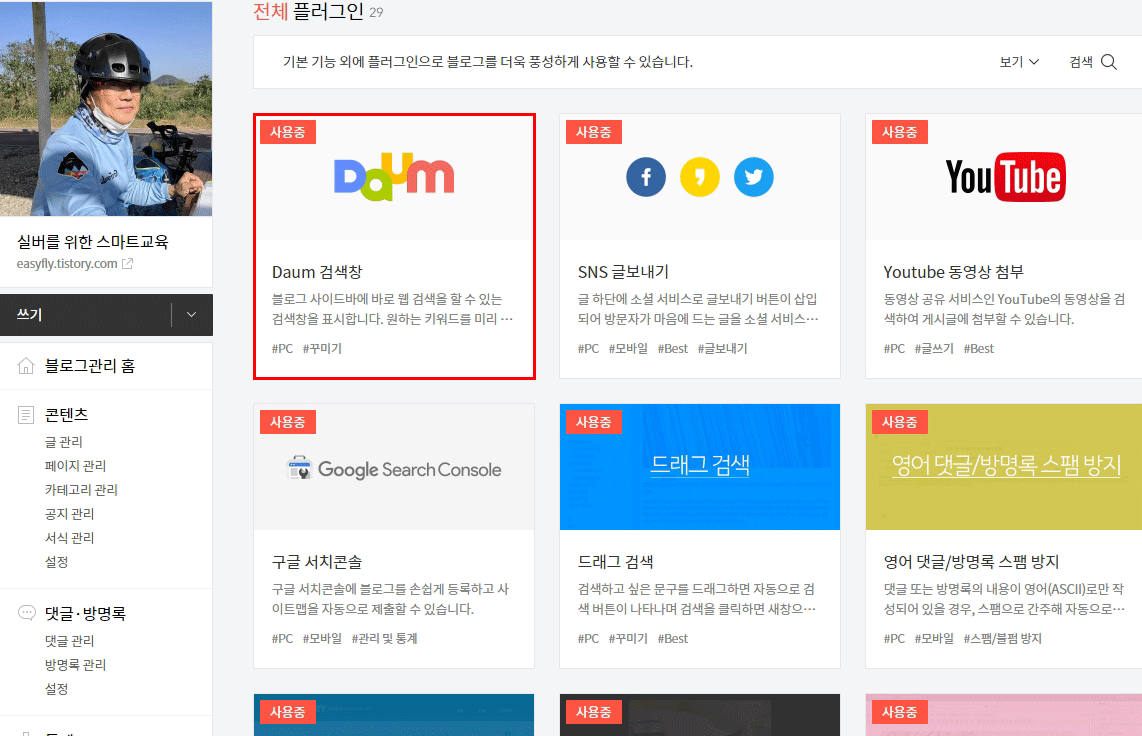Open 댓글 관리 menu item

pyautogui.click(x=70, y=641)
